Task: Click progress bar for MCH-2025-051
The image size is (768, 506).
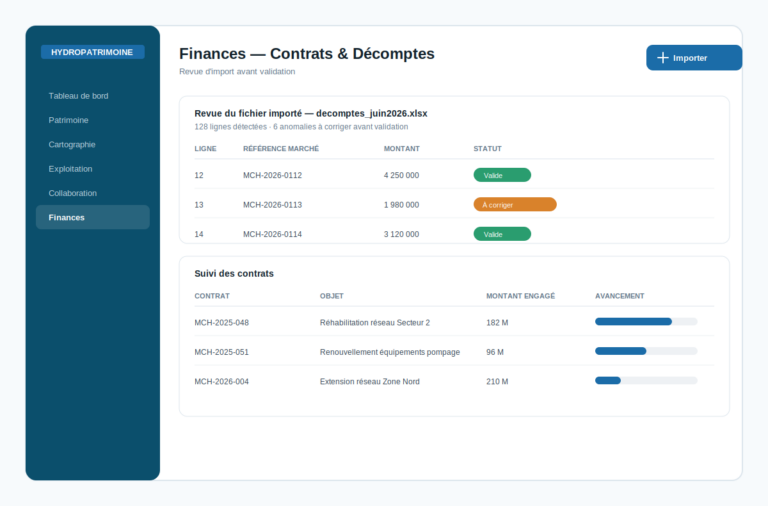Action: (646, 351)
